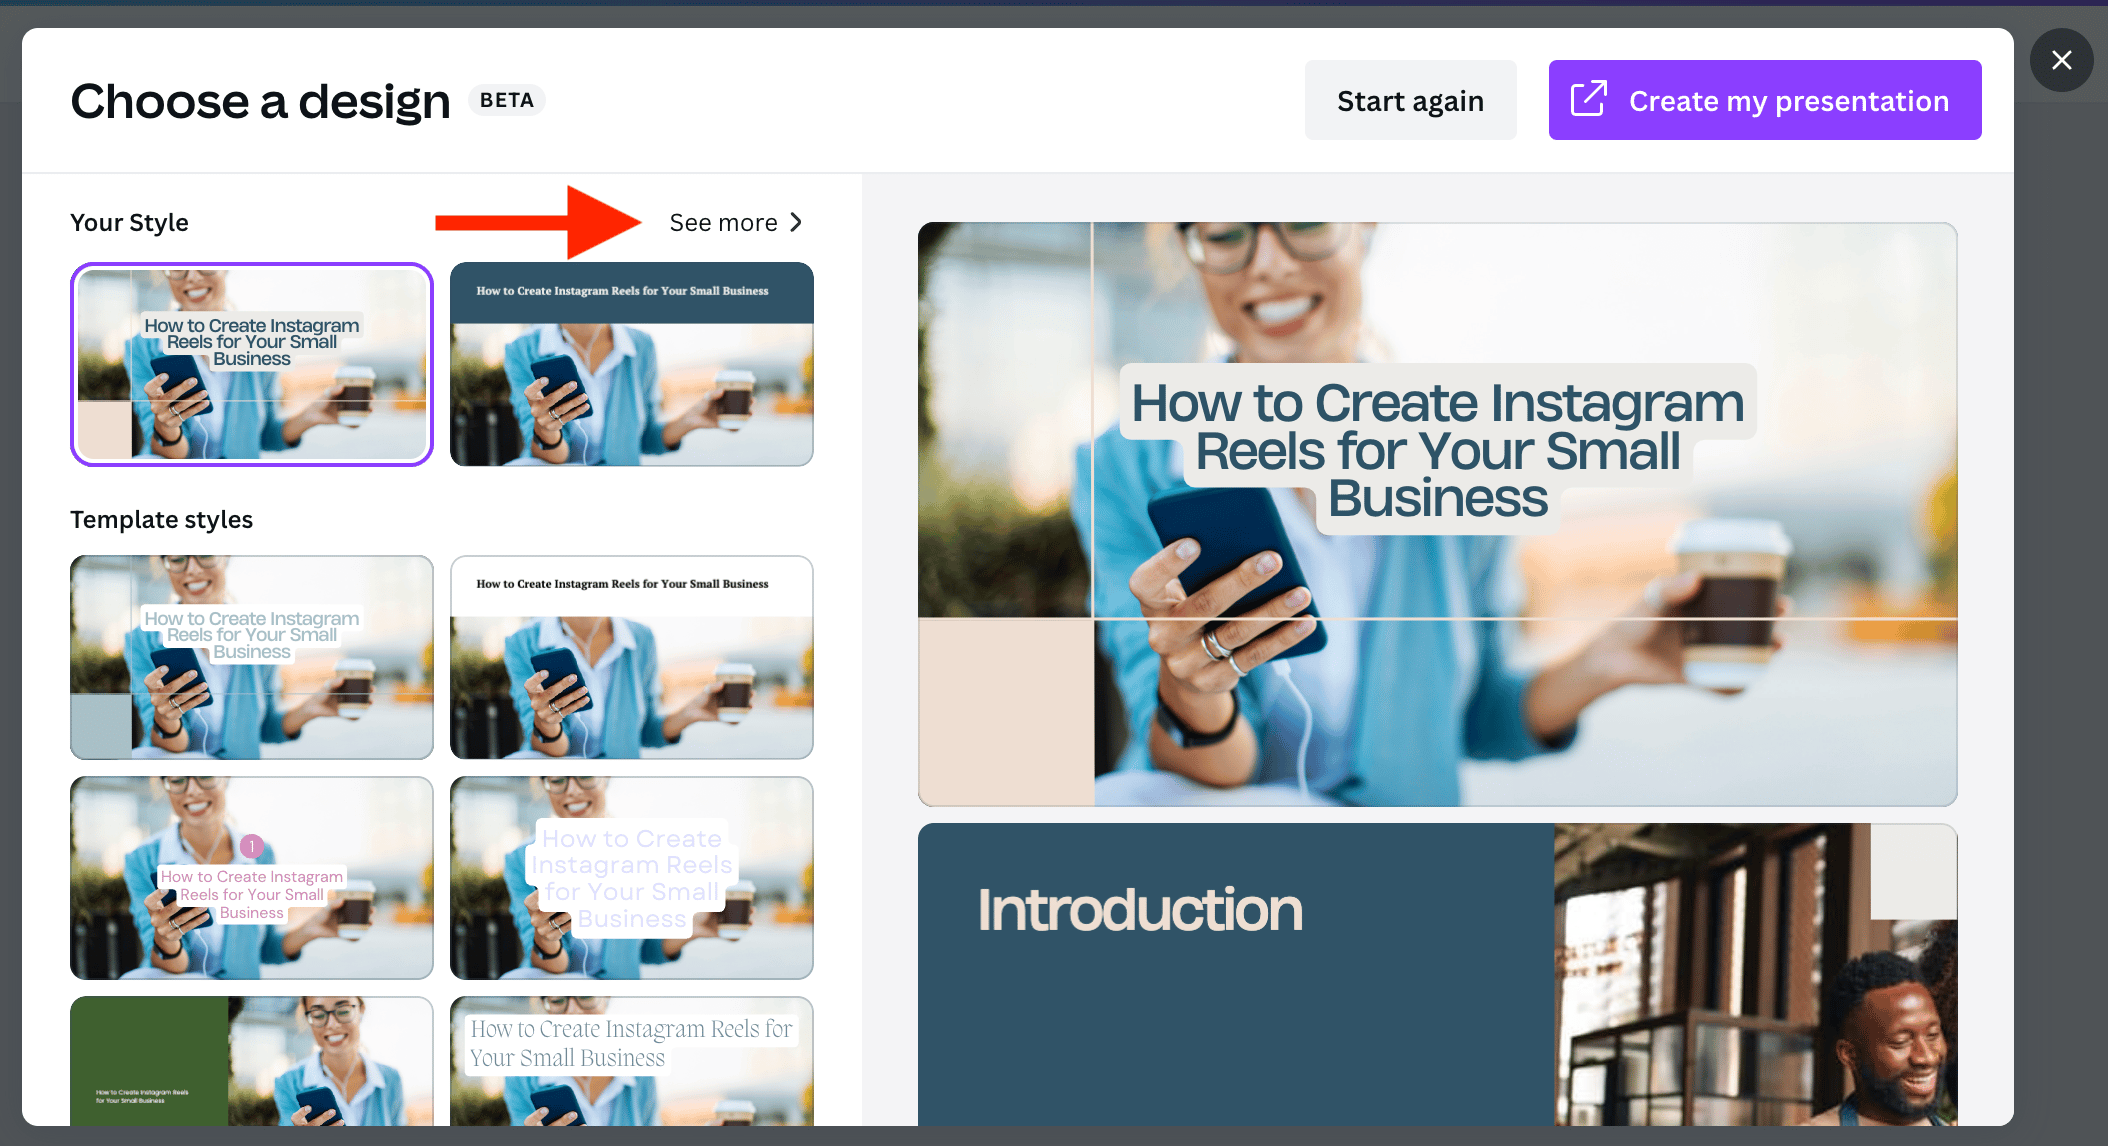
Task: Click Create my presentation button
Action: pos(1764,100)
